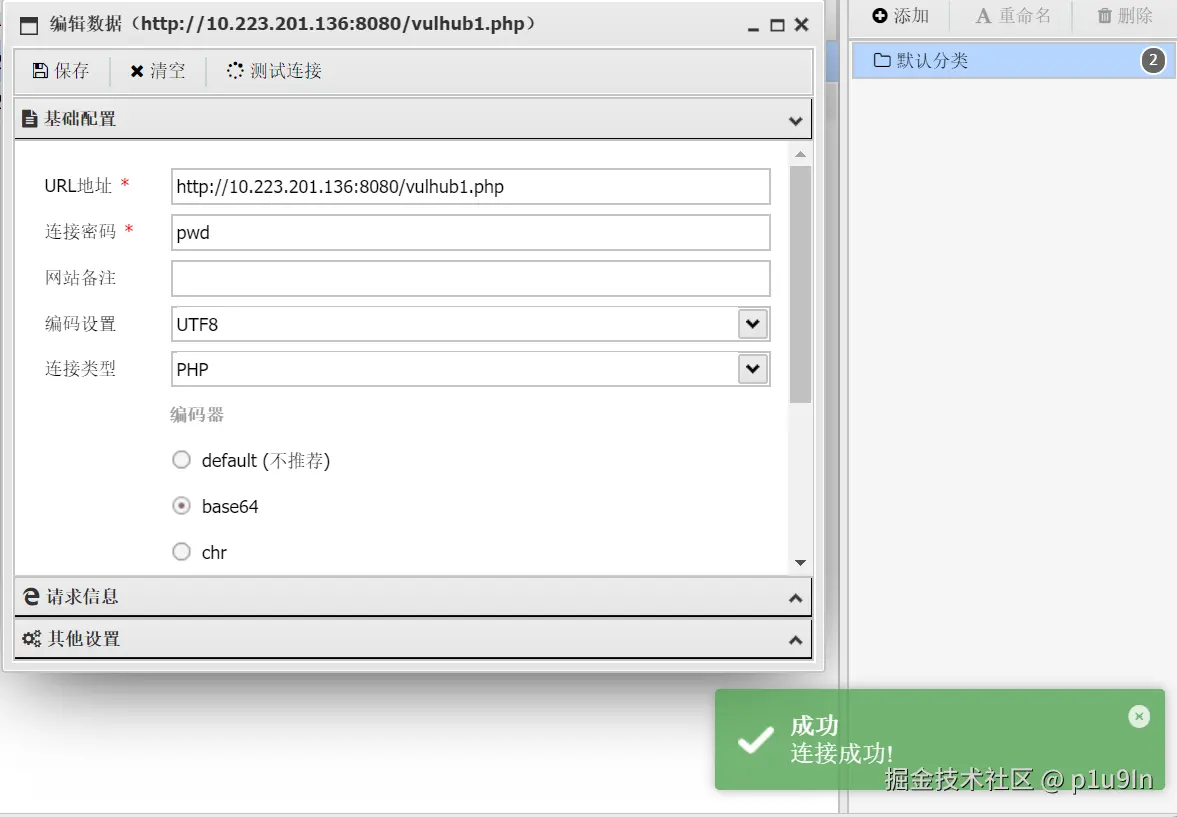Click the Delete (删除) category button

[1124, 16]
